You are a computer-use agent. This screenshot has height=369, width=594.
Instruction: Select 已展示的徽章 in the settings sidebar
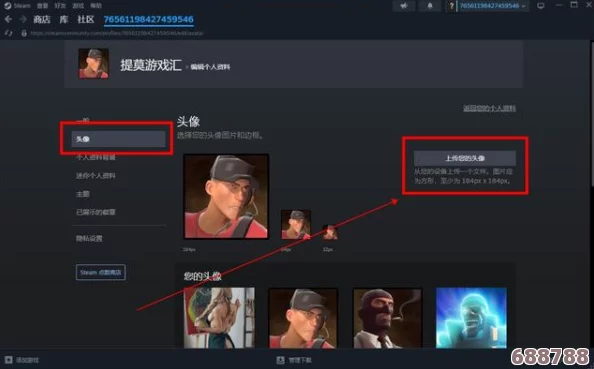pyautogui.click(x=95, y=212)
